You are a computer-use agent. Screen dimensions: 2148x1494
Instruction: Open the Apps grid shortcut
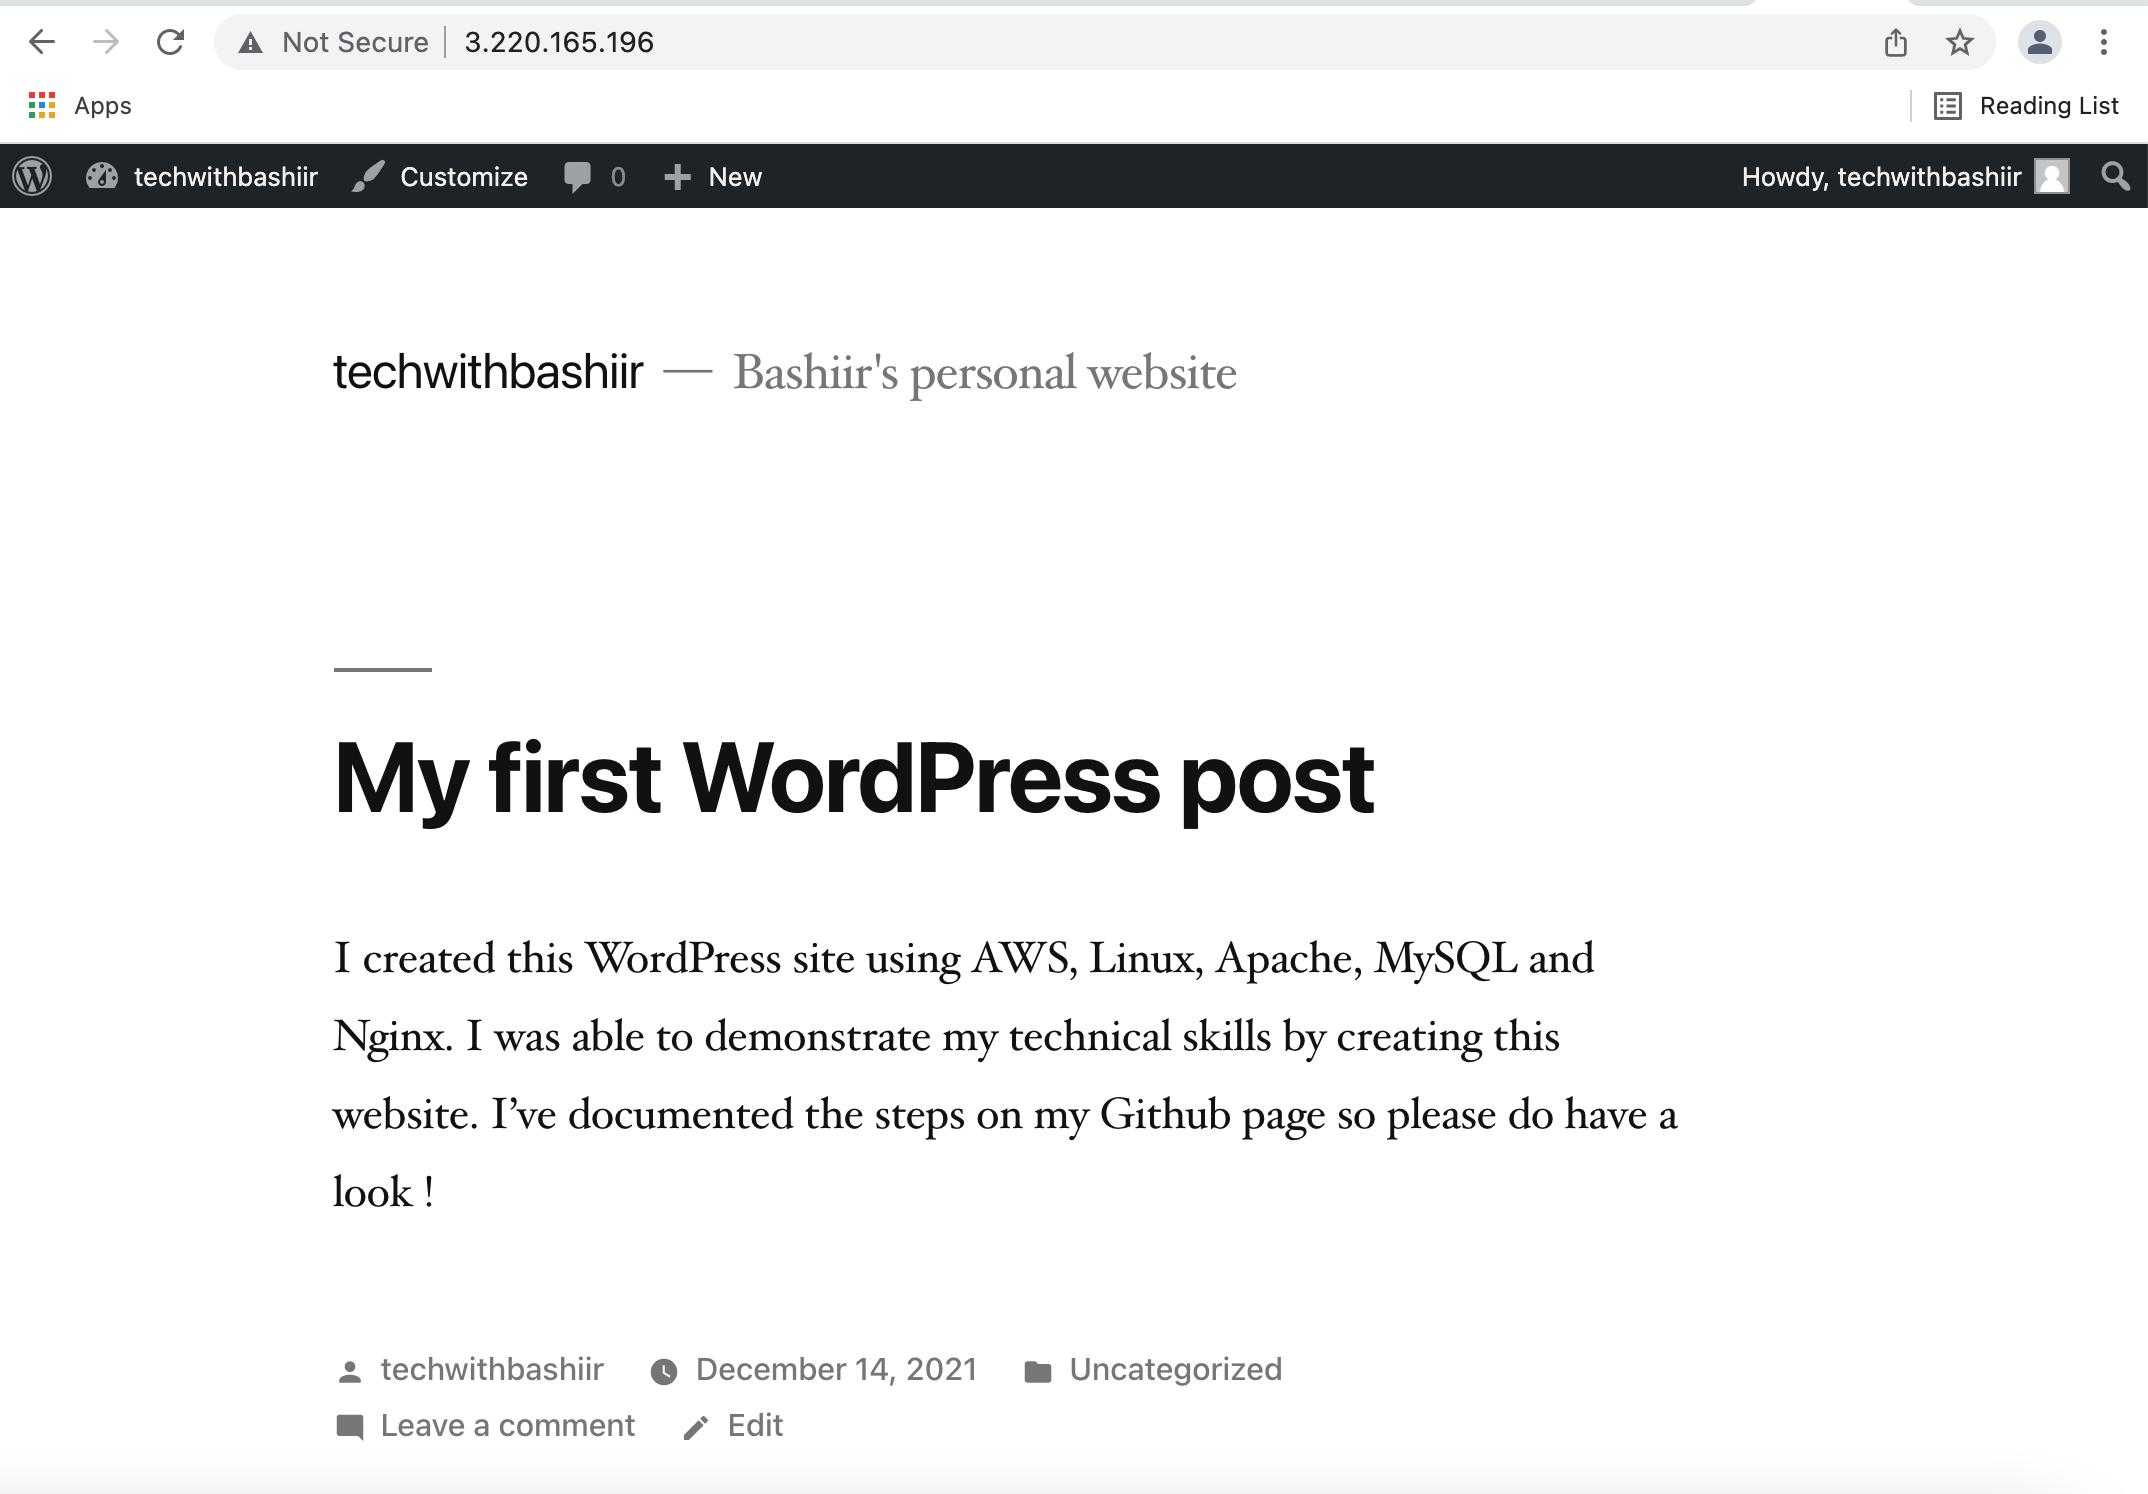click(x=80, y=105)
